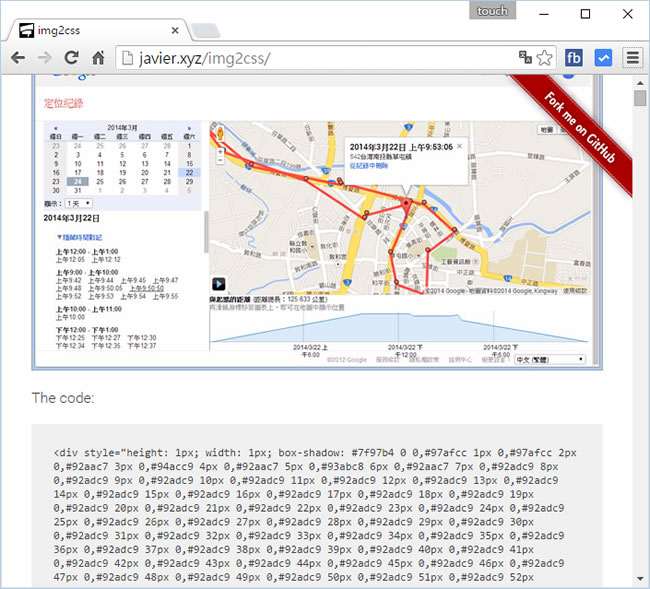Screen dimensions: 650x589
Task: Open the display duration dropdown under the calendar
Action: point(75,203)
